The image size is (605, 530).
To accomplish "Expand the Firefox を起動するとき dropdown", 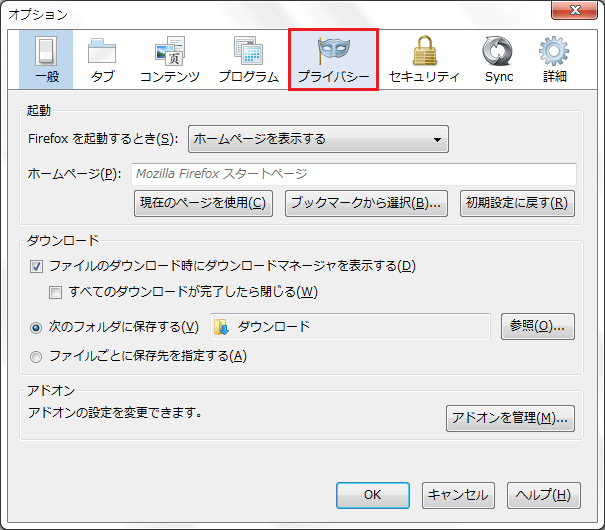I will [318, 139].
